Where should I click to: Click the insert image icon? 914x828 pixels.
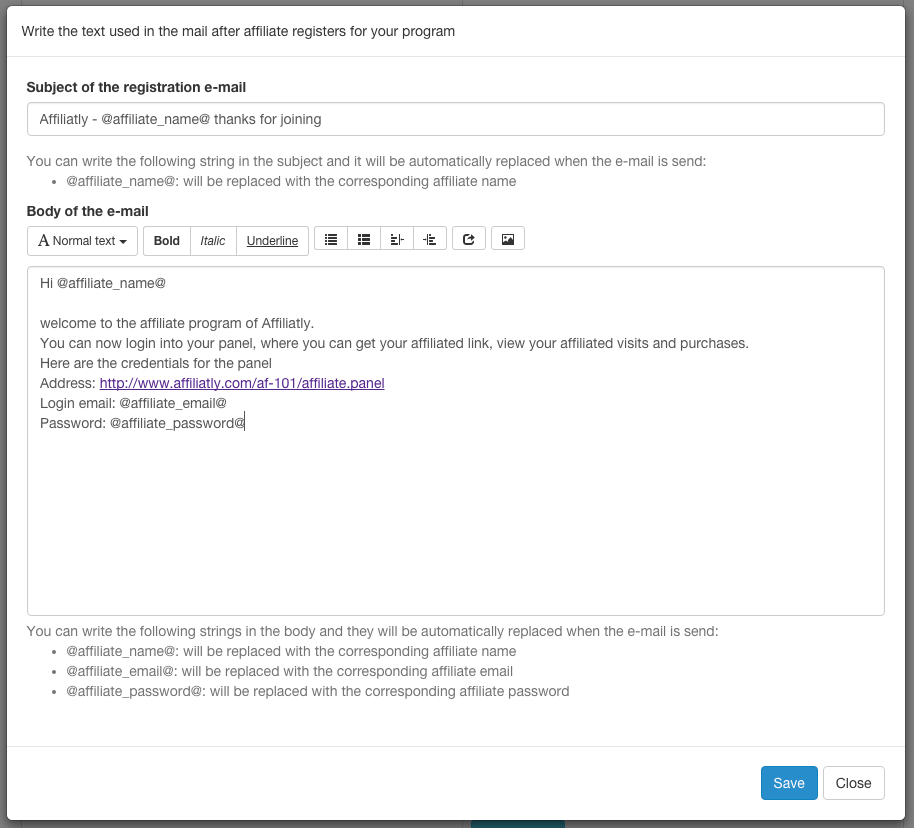pyautogui.click(x=508, y=238)
